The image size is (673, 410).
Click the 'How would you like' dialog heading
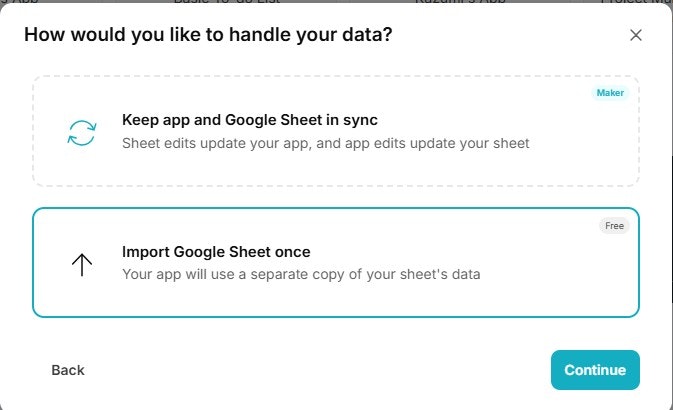[208, 35]
